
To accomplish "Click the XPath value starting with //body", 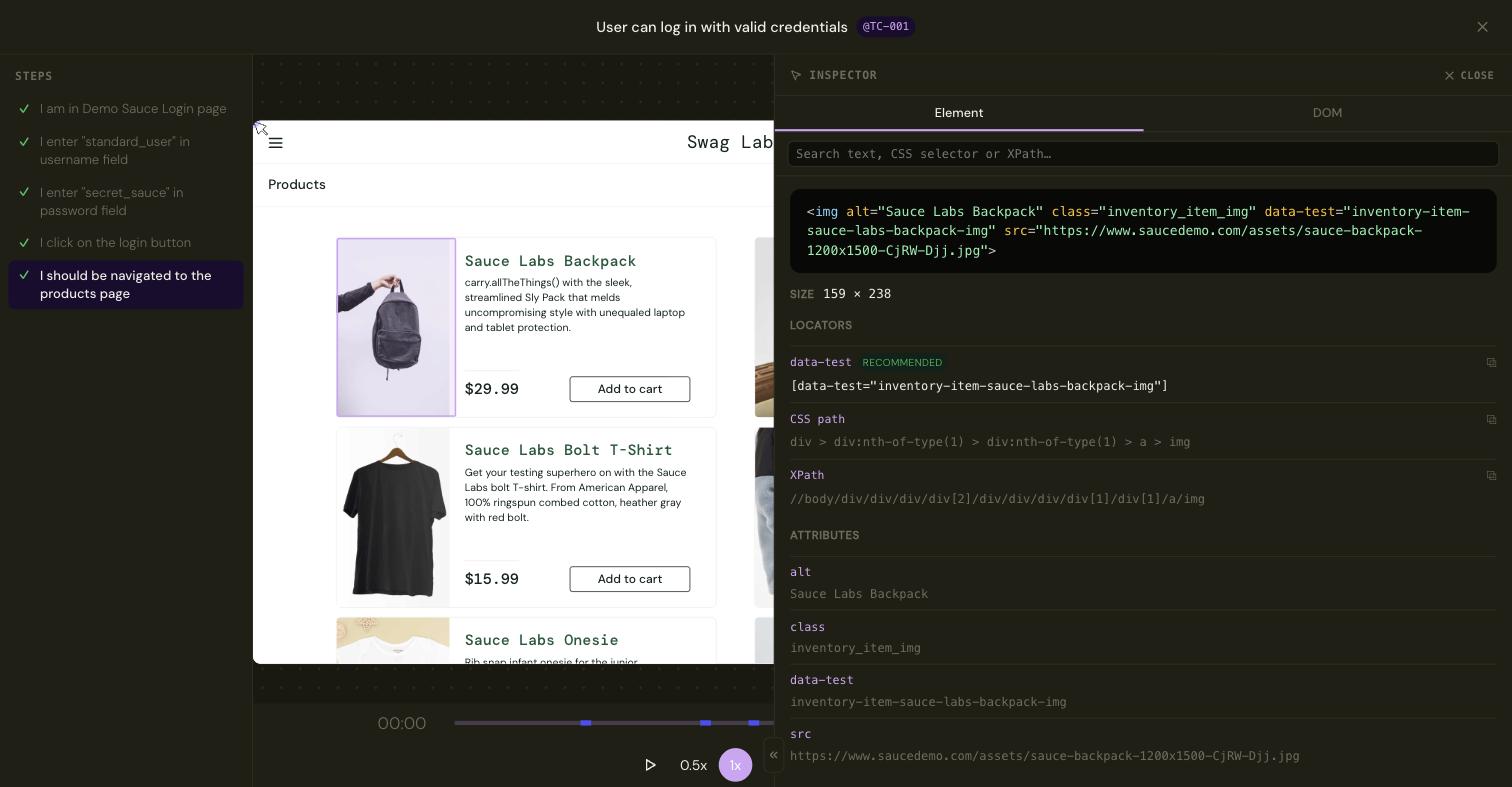I will coord(997,499).
